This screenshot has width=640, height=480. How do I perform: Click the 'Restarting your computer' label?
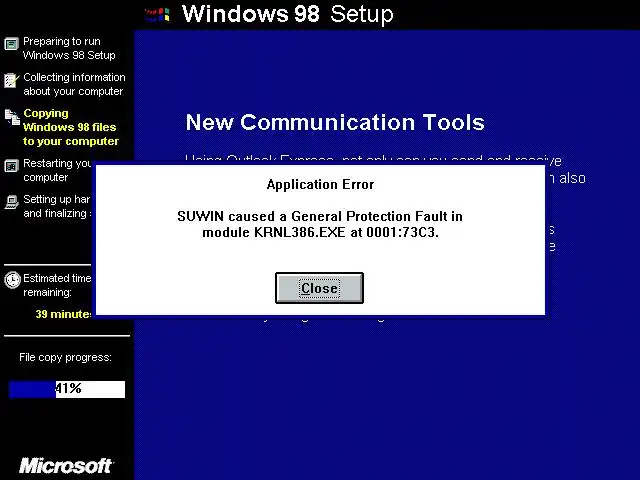tap(57, 170)
